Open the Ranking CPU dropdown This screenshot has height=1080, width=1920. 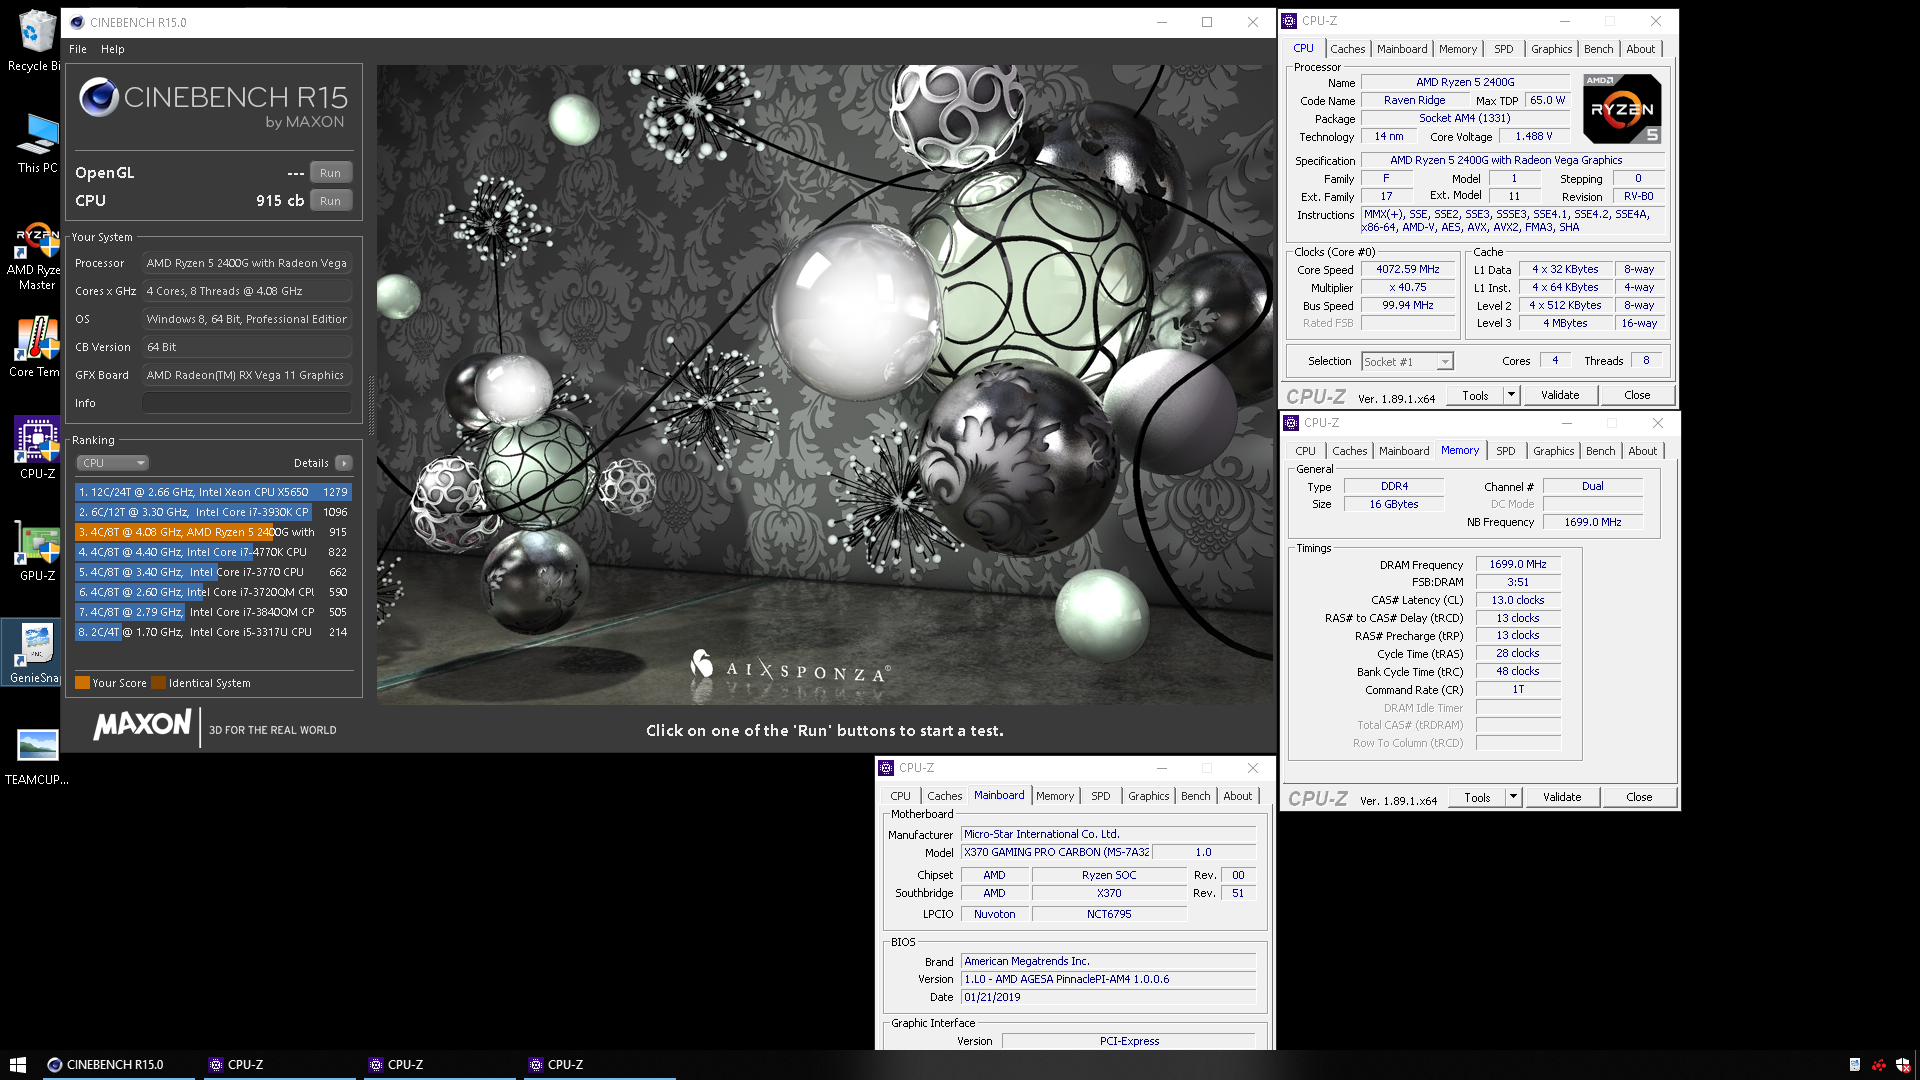click(x=113, y=463)
